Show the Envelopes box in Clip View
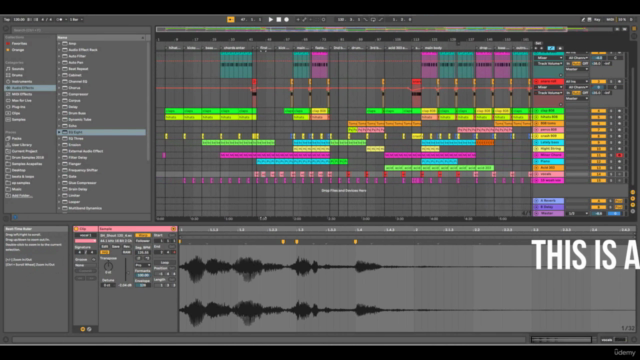 [x=89, y=329]
